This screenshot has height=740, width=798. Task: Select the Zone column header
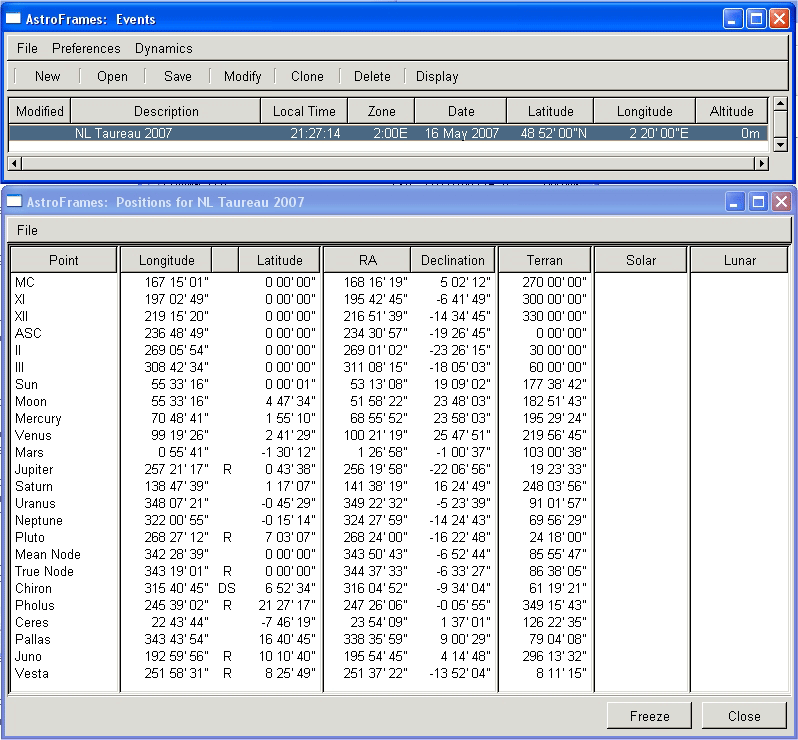click(x=381, y=111)
